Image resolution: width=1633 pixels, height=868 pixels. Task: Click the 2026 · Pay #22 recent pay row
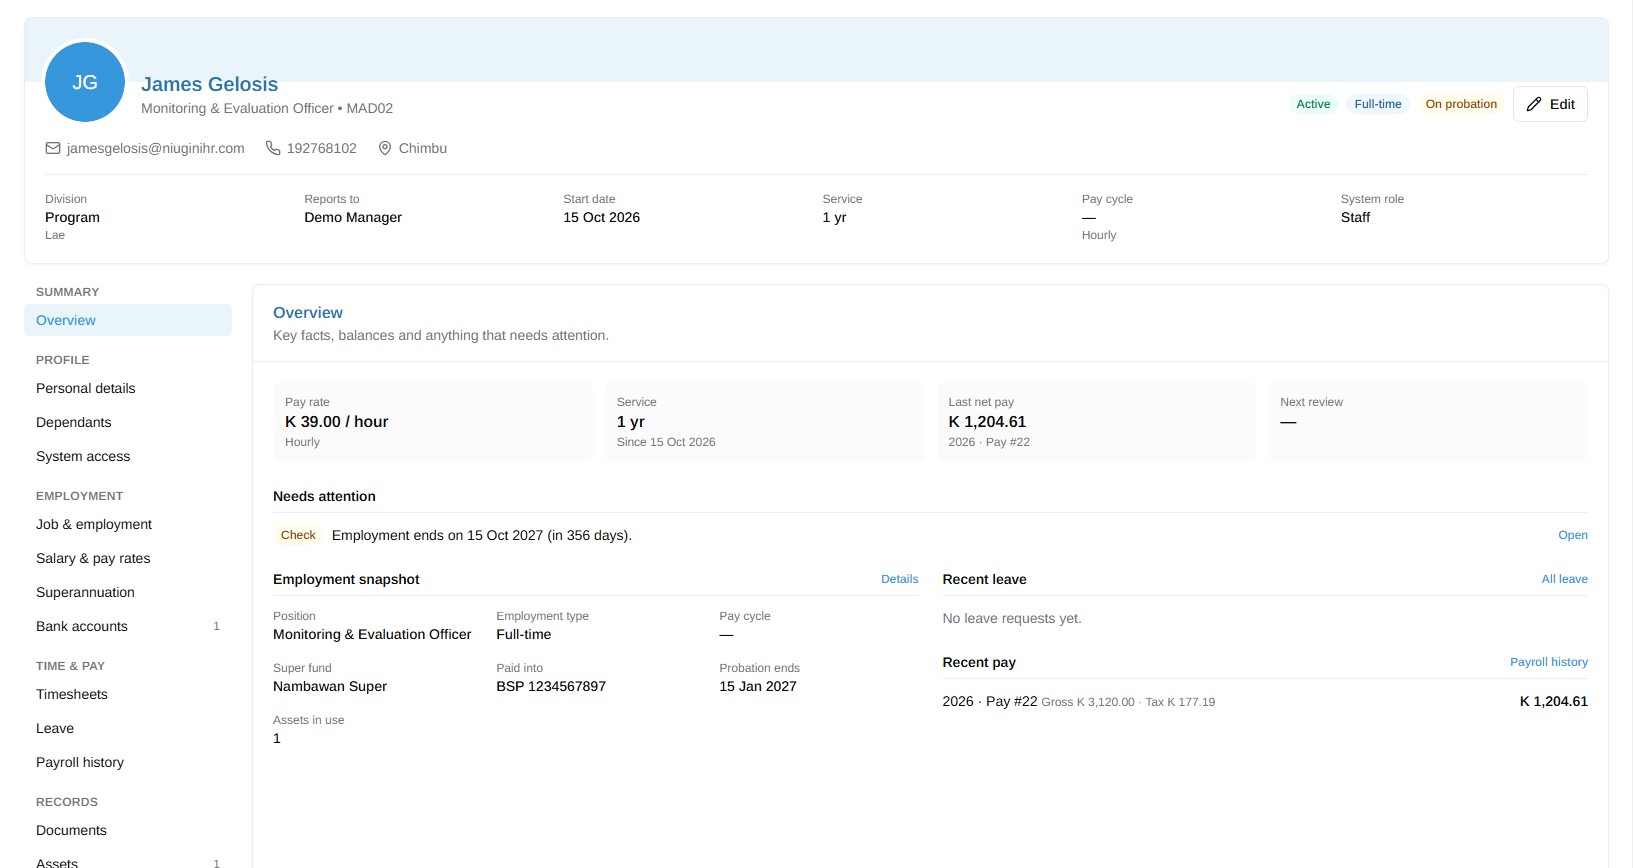click(1265, 701)
